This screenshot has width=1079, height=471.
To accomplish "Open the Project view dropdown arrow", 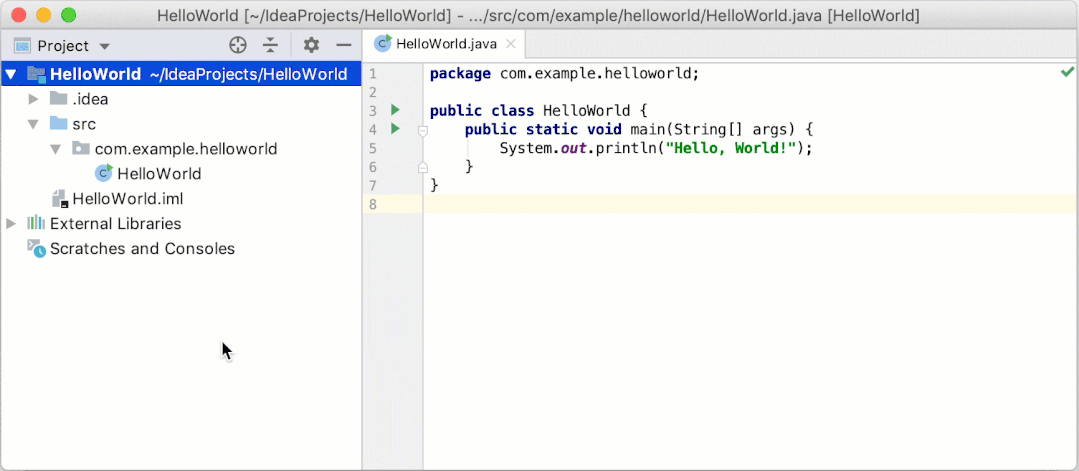I will tap(105, 47).
